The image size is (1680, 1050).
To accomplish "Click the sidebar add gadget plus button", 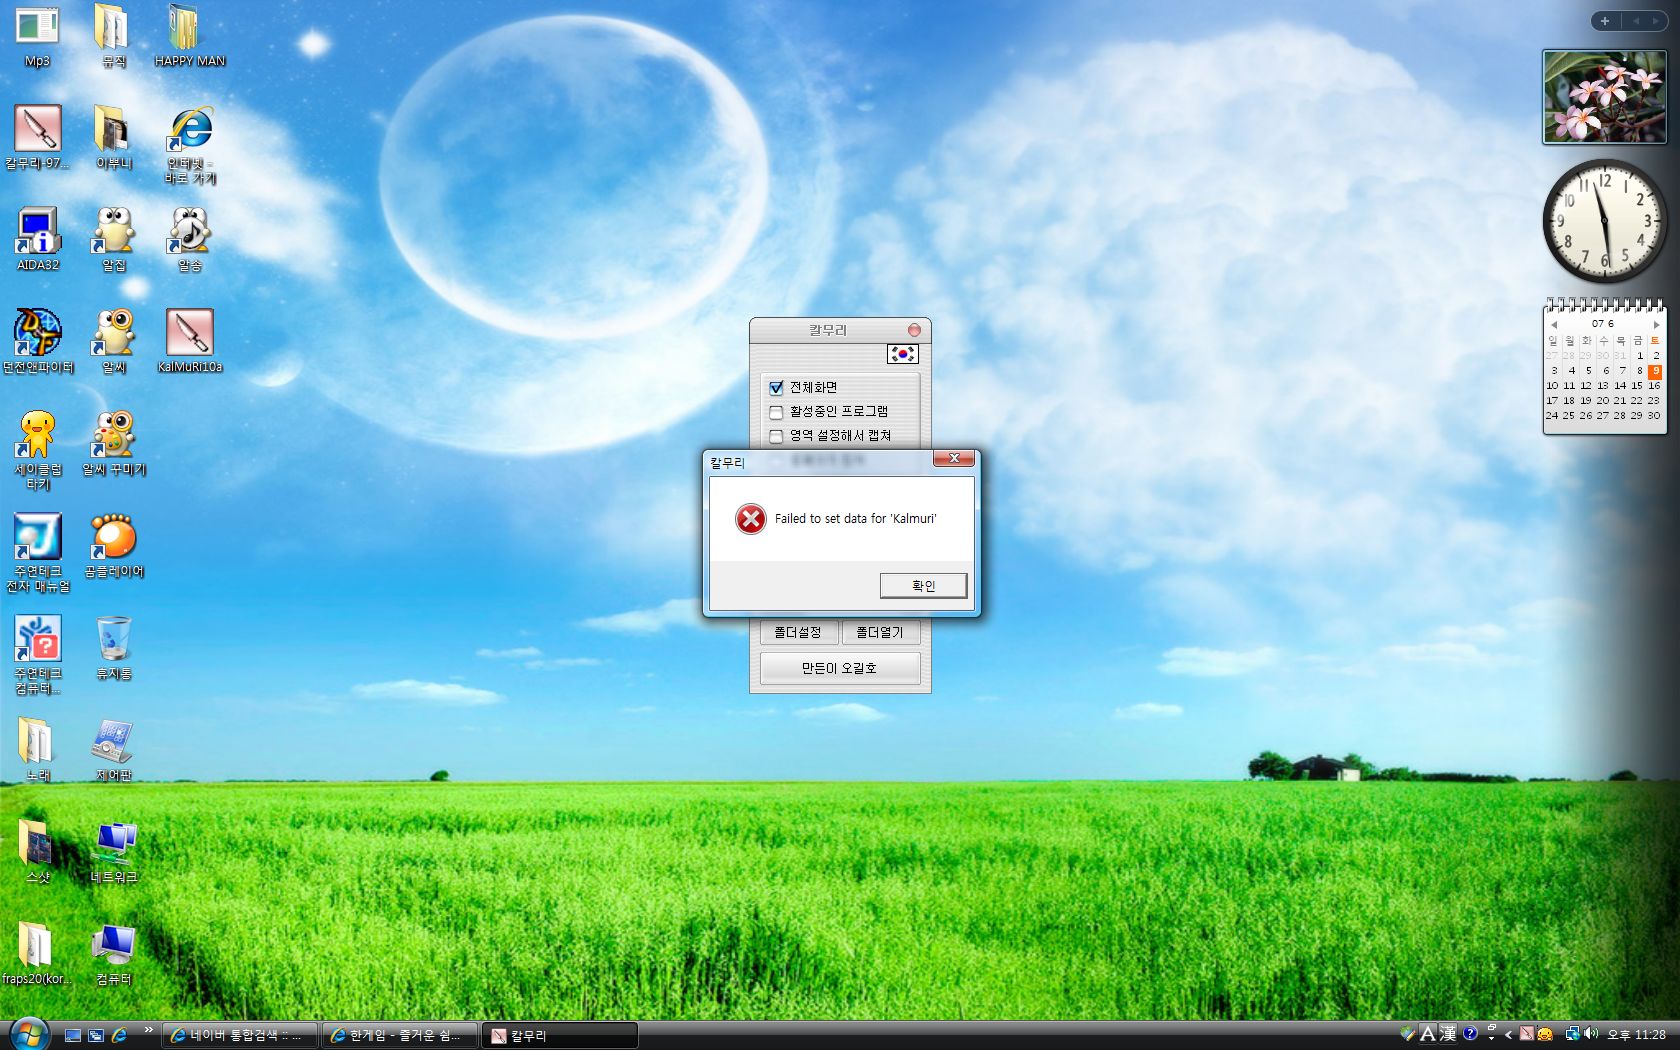I will coord(1605,21).
